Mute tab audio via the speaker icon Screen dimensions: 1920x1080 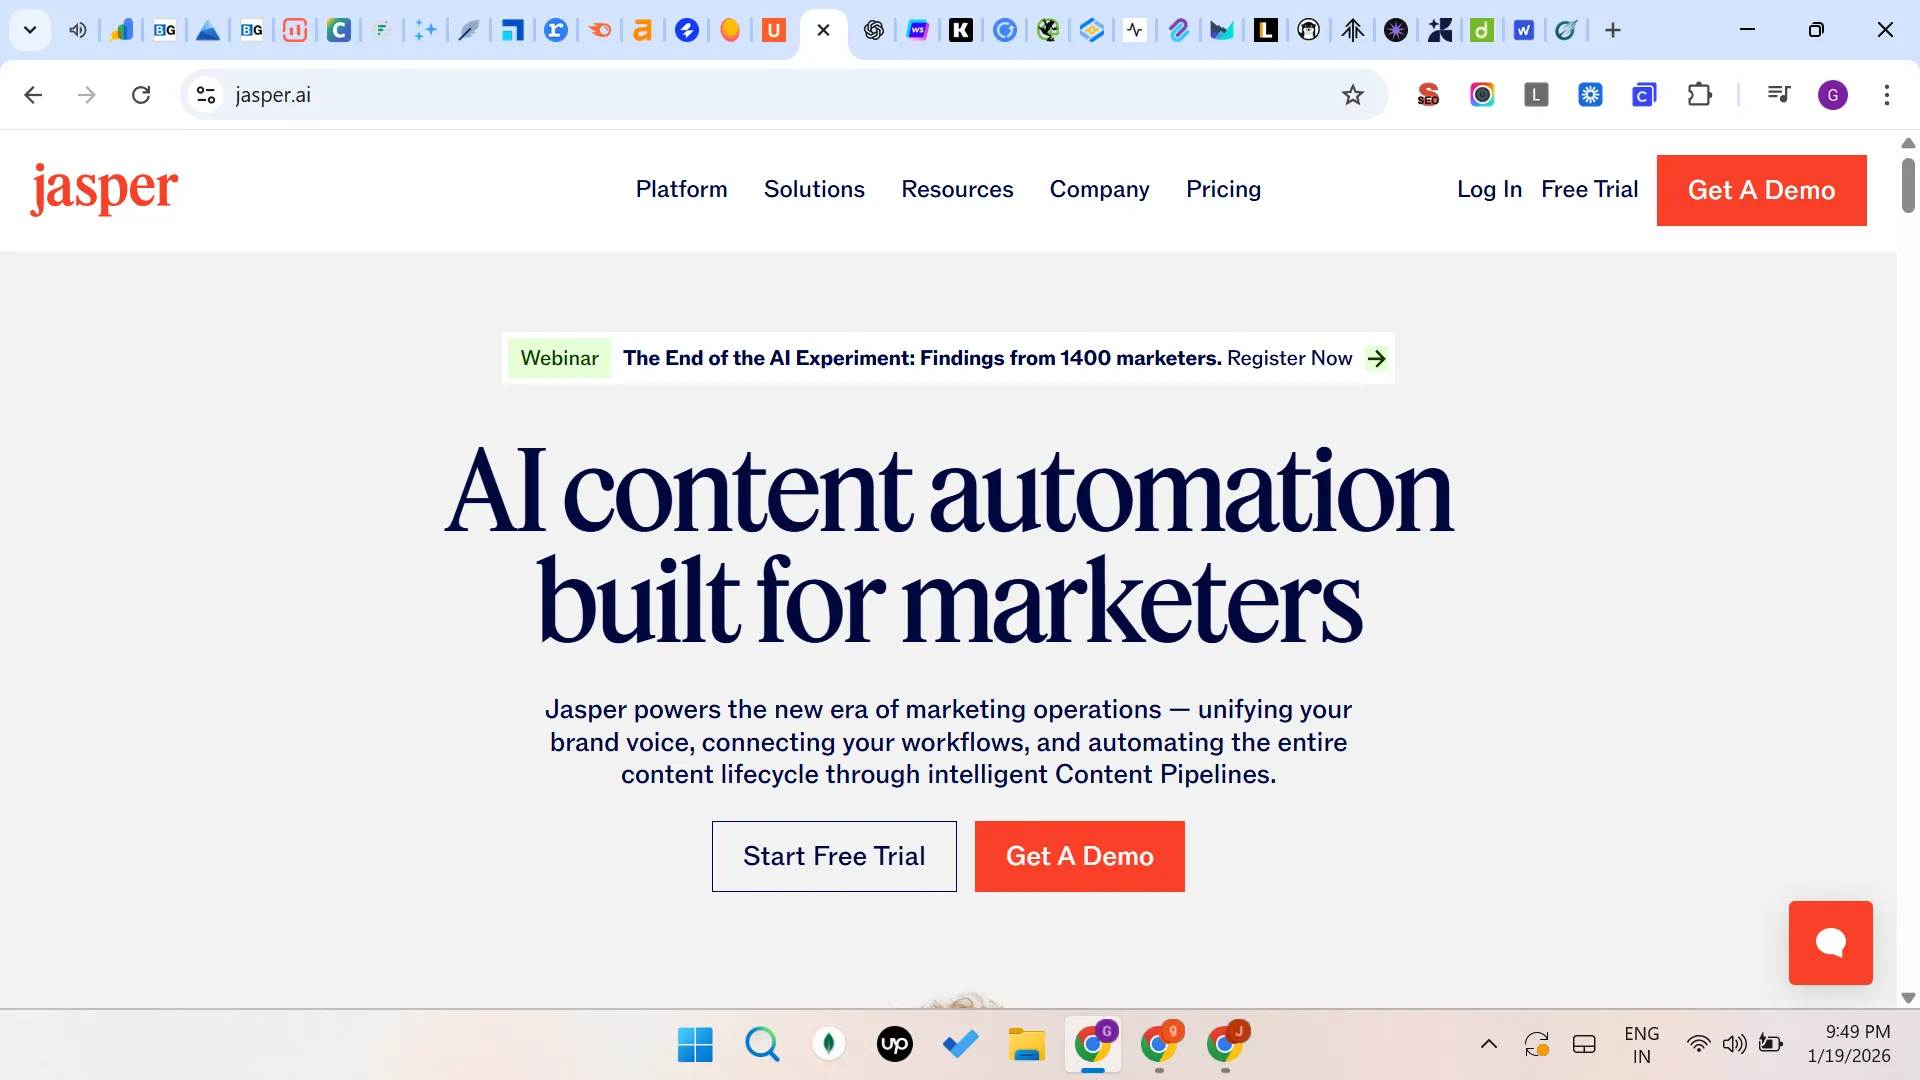pyautogui.click(x=77, y=30)
